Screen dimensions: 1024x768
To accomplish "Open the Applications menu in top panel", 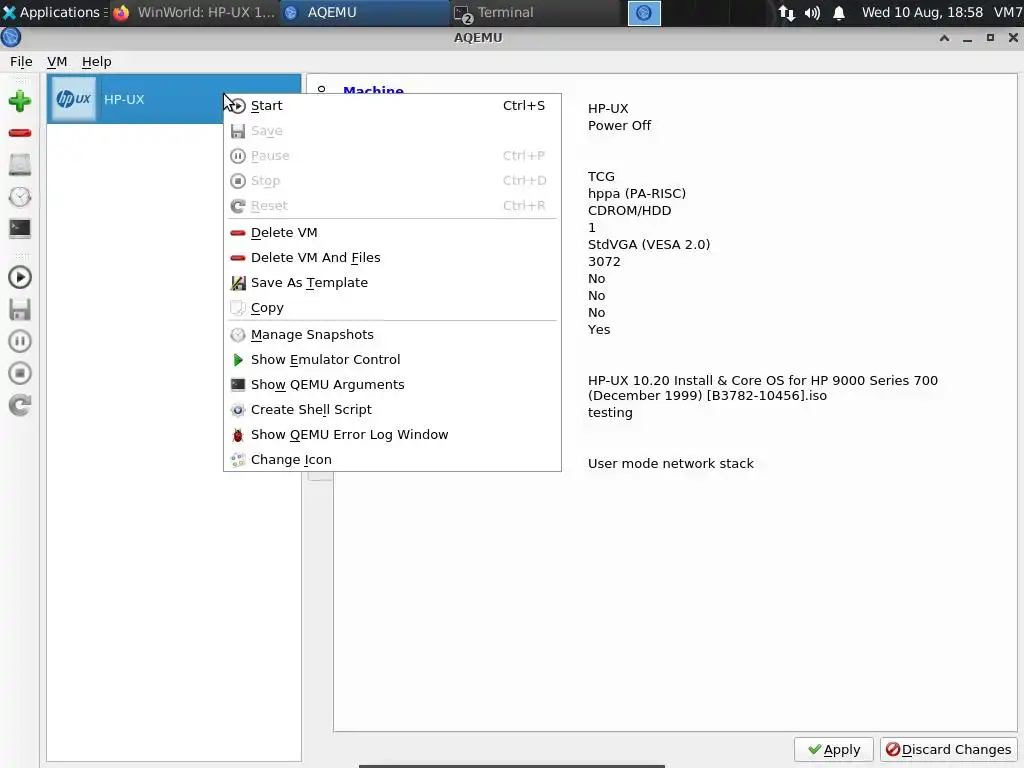I will point(54,12).
